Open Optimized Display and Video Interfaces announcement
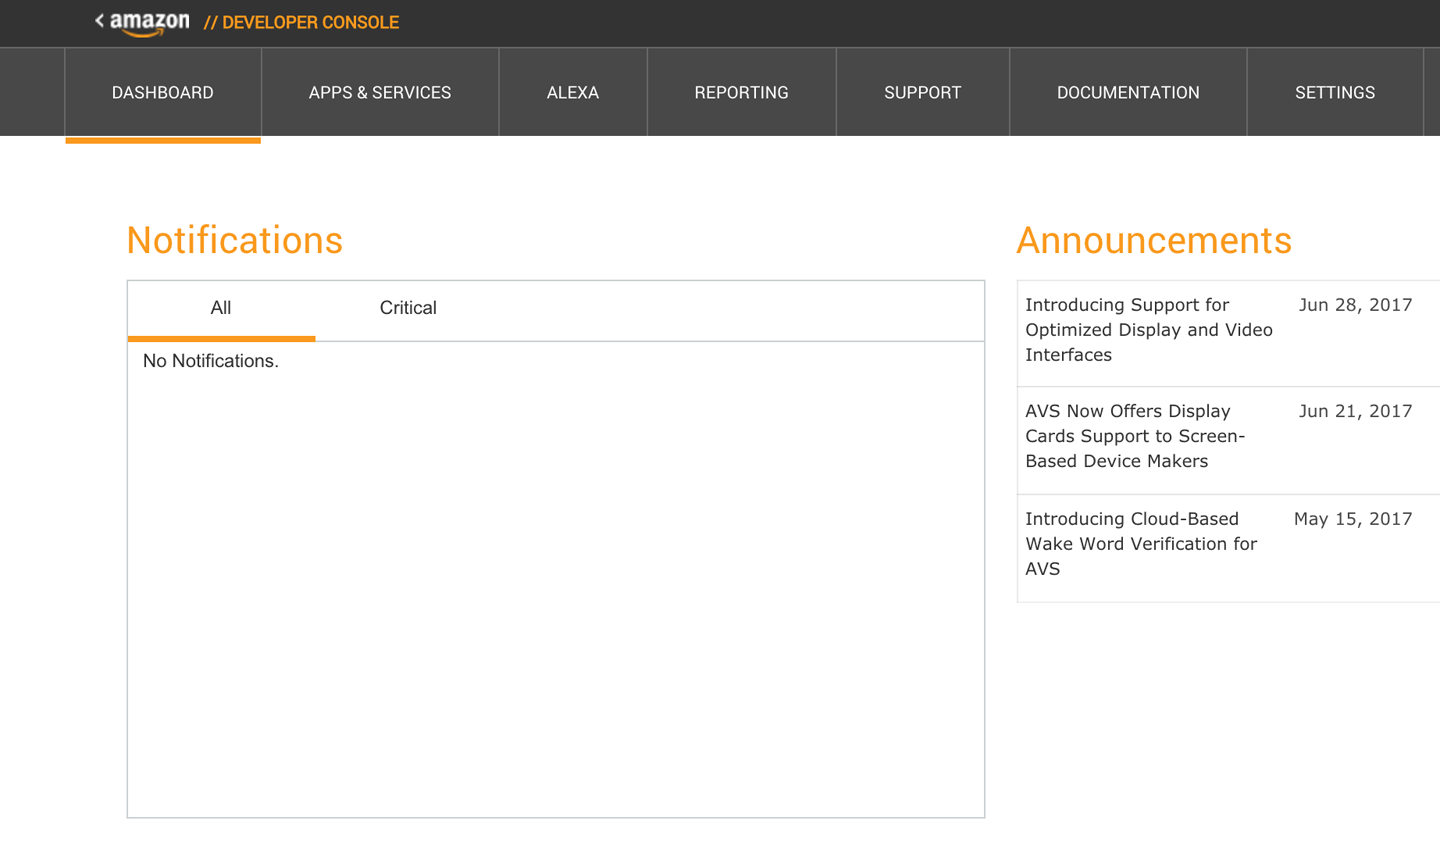1440x867 pixels. 1148,330
